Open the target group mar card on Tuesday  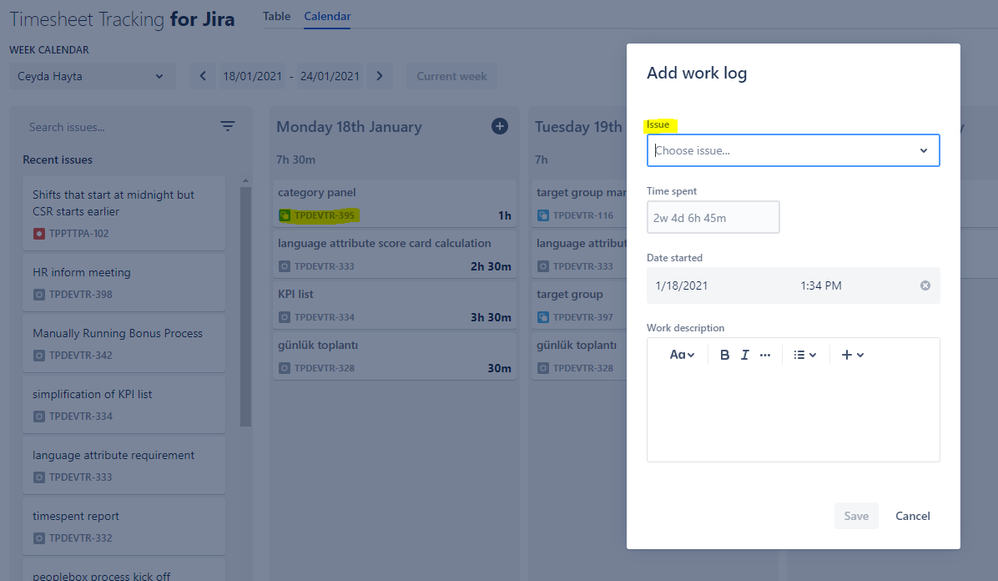coord(579,204)
